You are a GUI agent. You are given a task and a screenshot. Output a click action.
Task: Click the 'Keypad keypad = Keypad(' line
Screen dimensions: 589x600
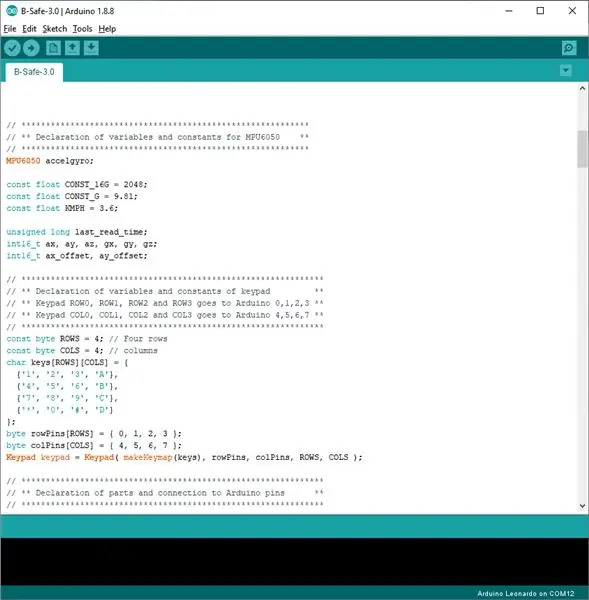click(184, 457)
